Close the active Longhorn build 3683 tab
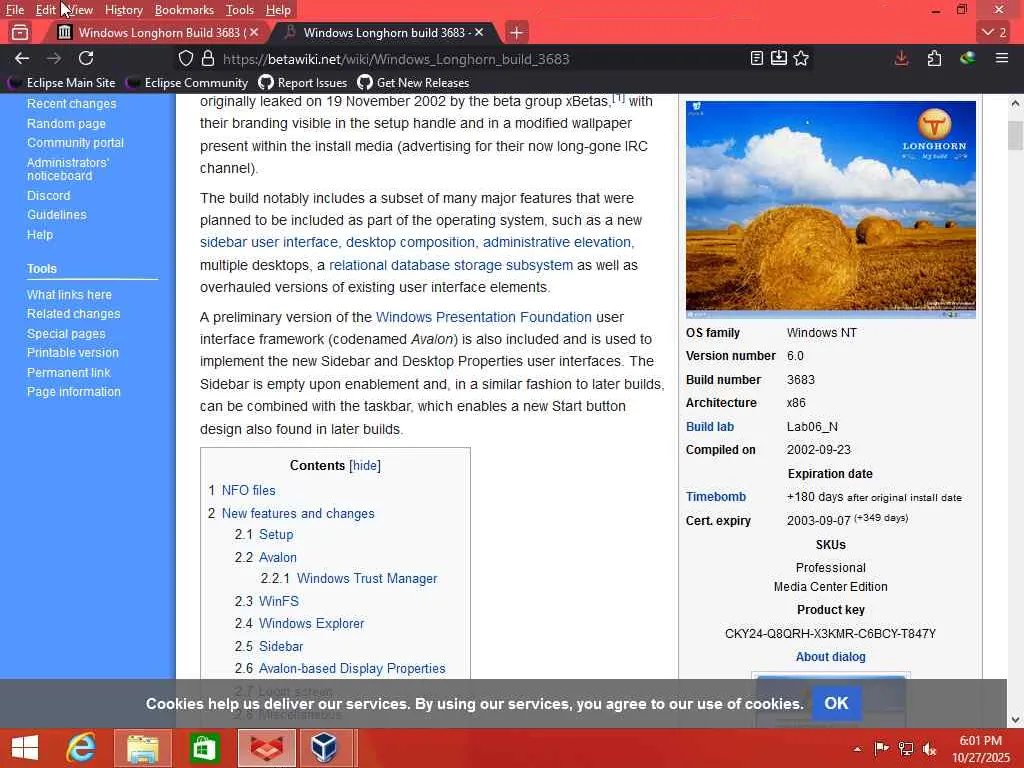The width and height of the screenshot is (1024, 768). [x=479, y=32]
